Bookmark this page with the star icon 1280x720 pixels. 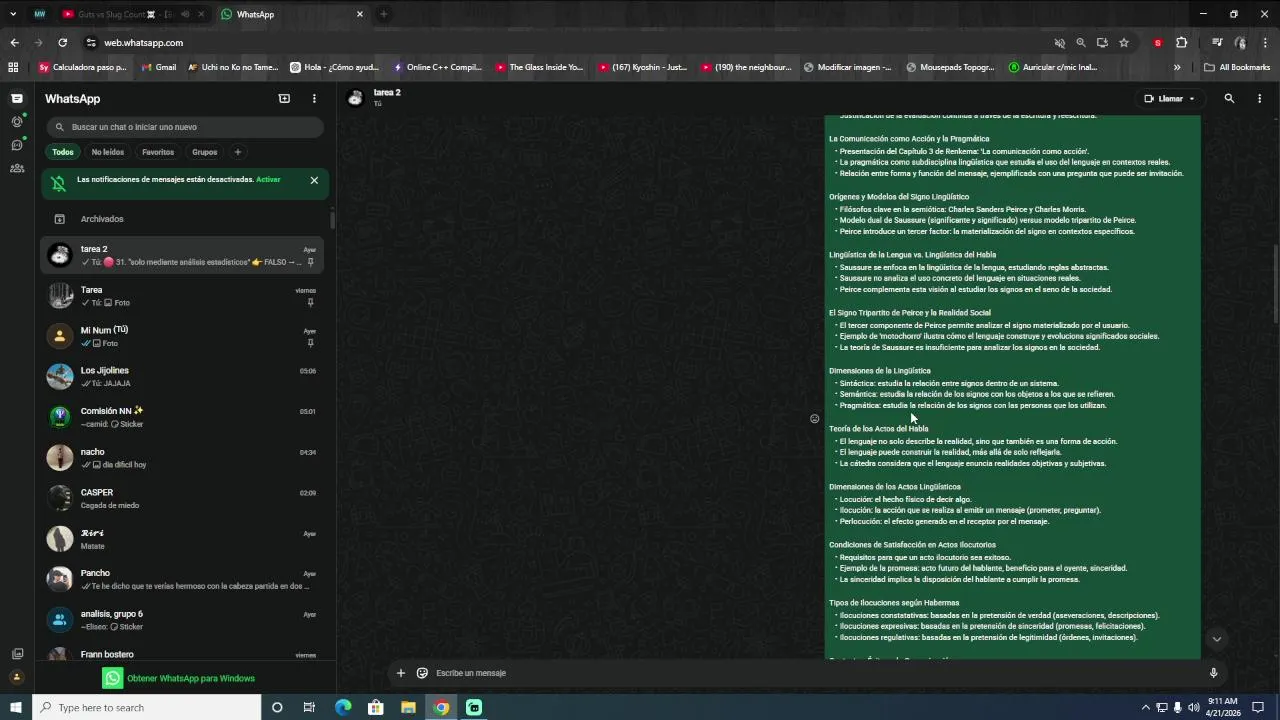(x=1124, y=43)
